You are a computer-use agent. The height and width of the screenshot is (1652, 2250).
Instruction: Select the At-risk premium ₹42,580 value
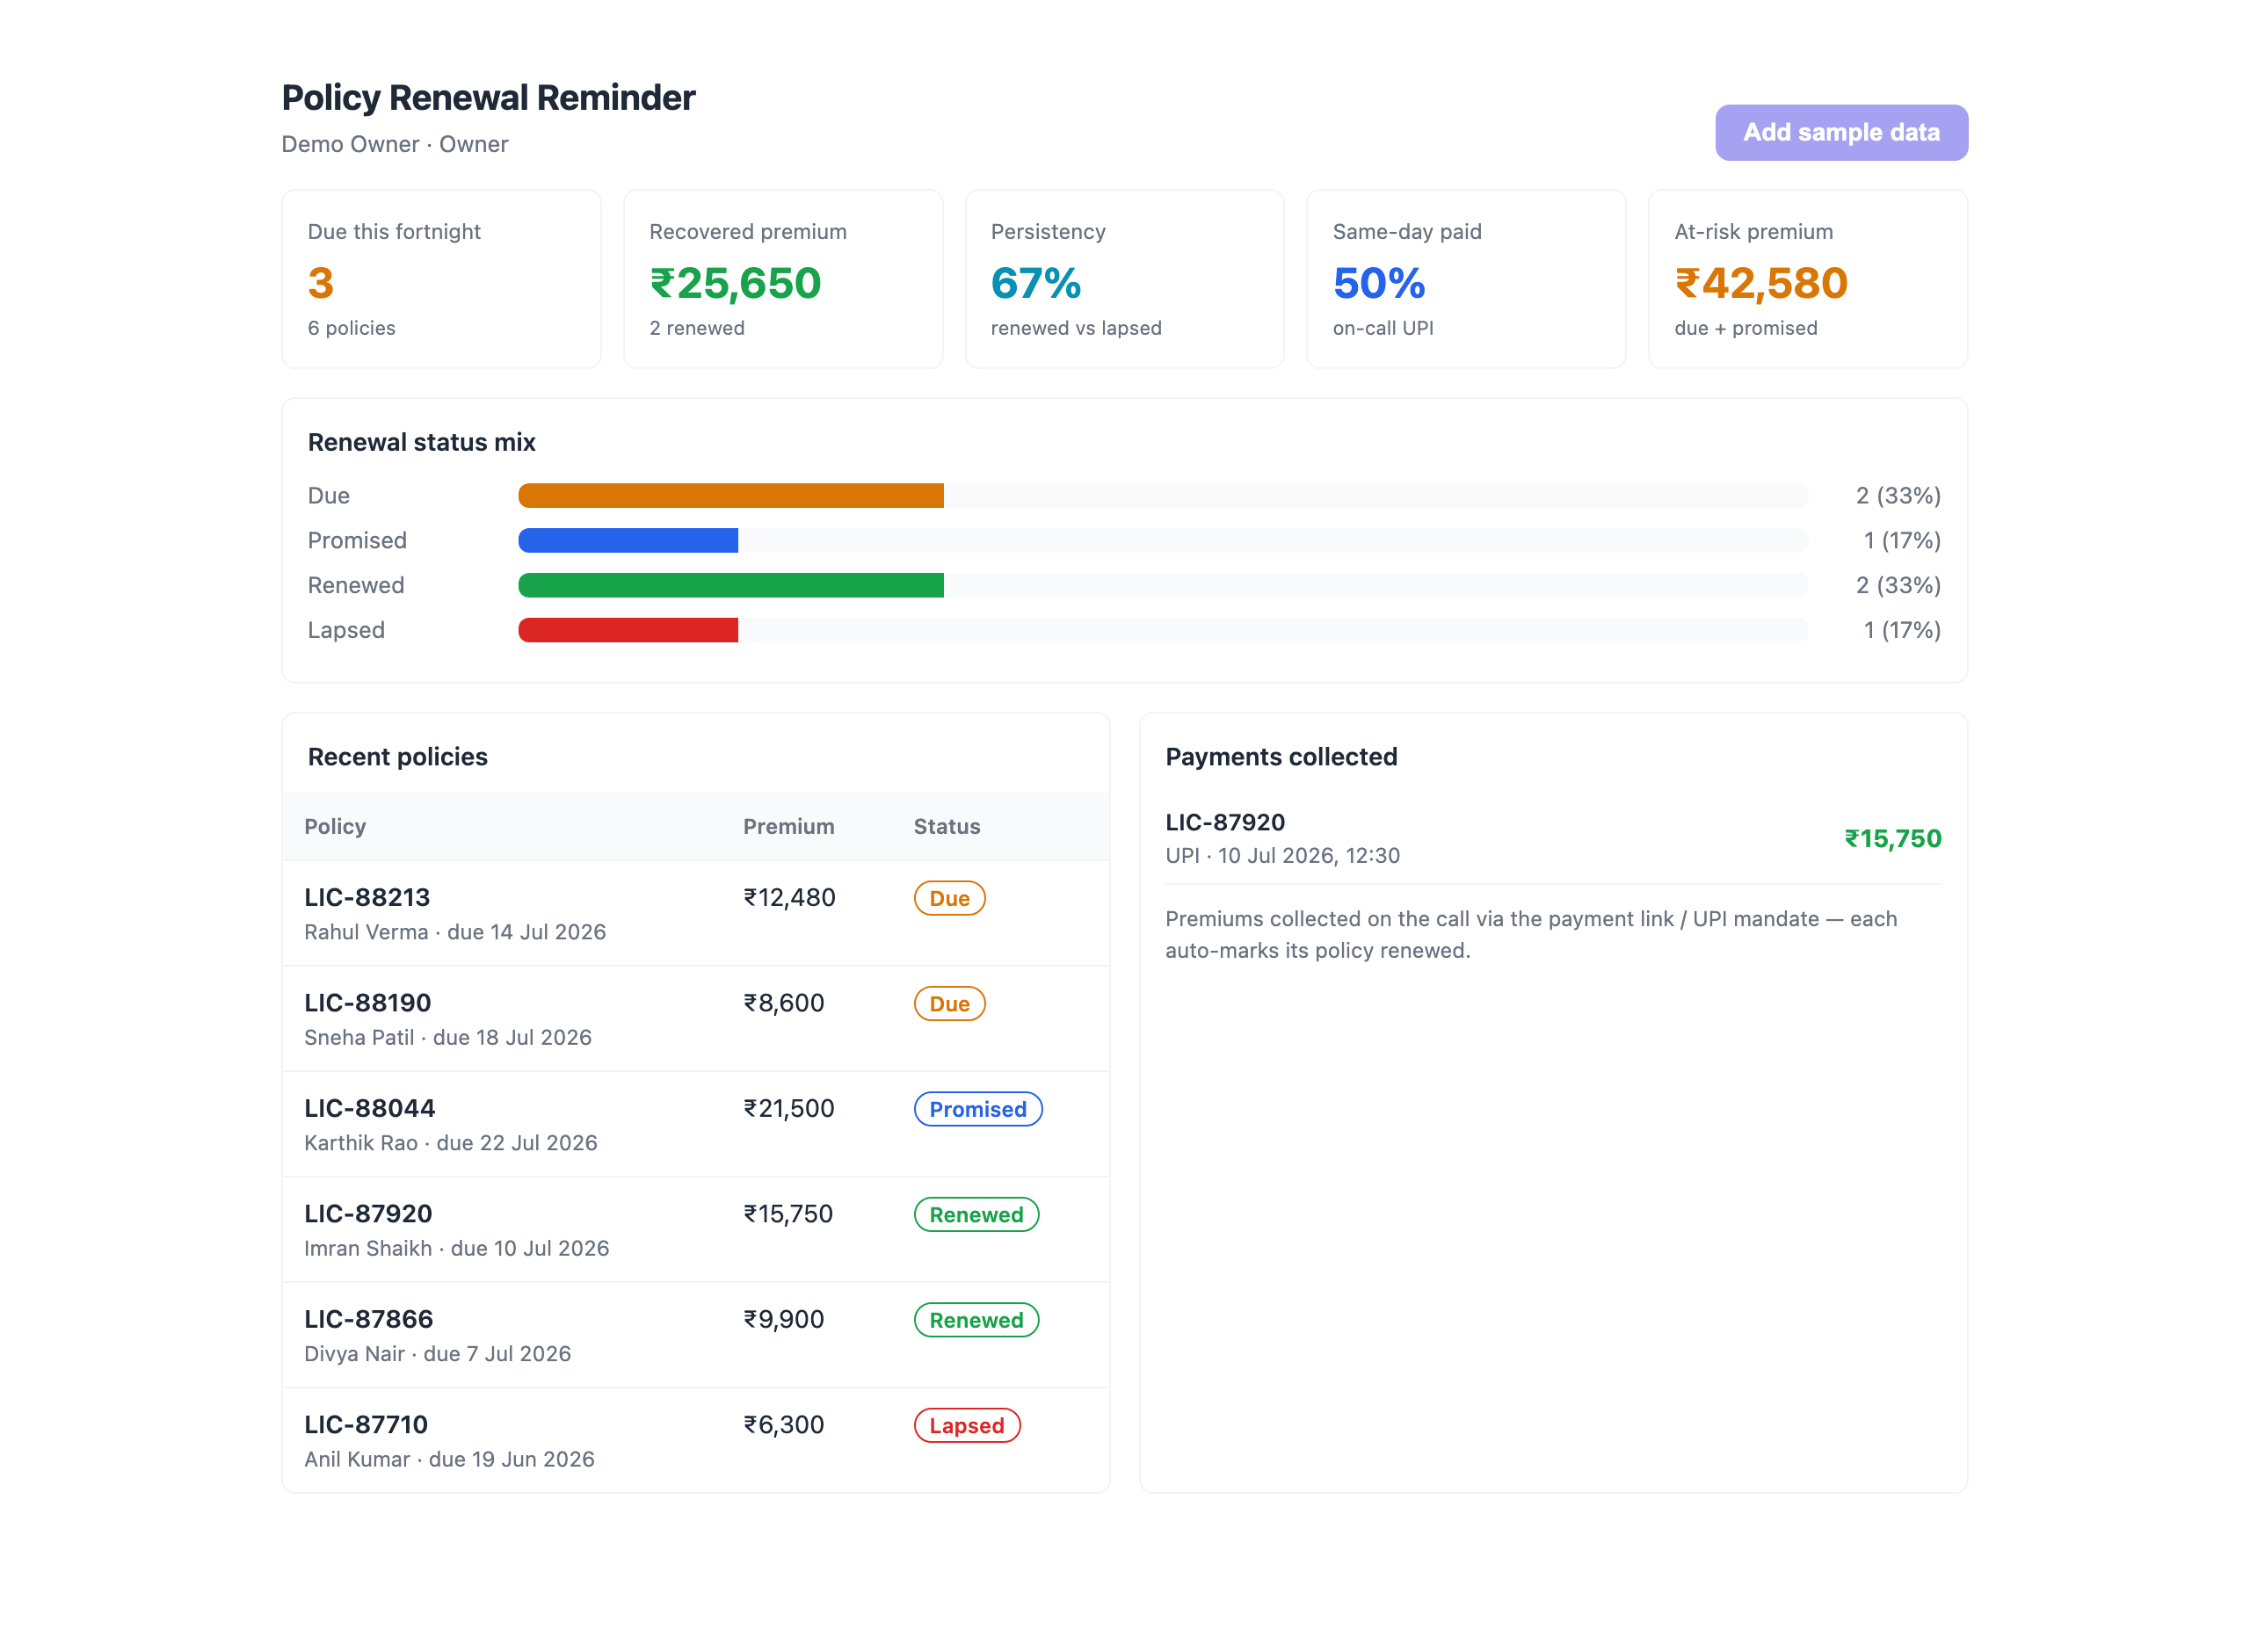click(x=1760, y=283)
